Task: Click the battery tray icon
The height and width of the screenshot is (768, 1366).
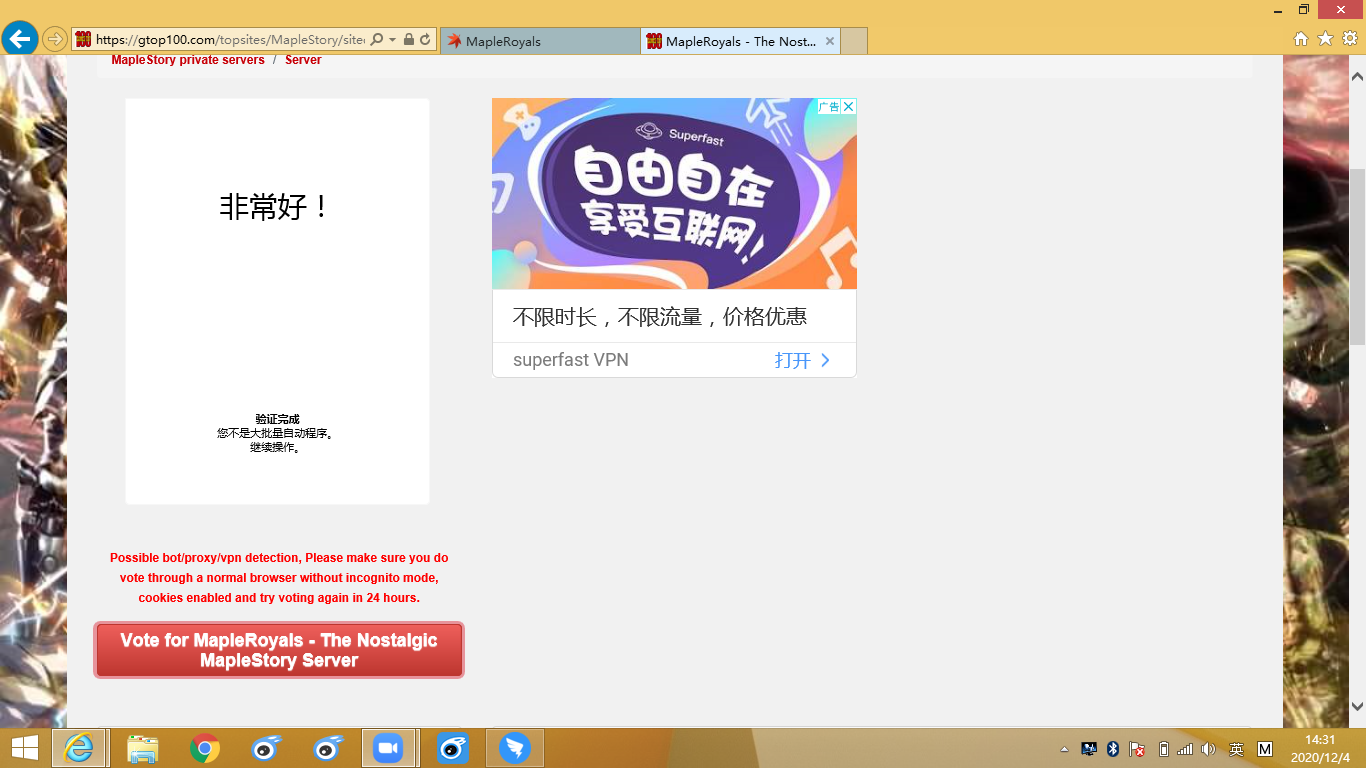Action: pos(1163,749)
